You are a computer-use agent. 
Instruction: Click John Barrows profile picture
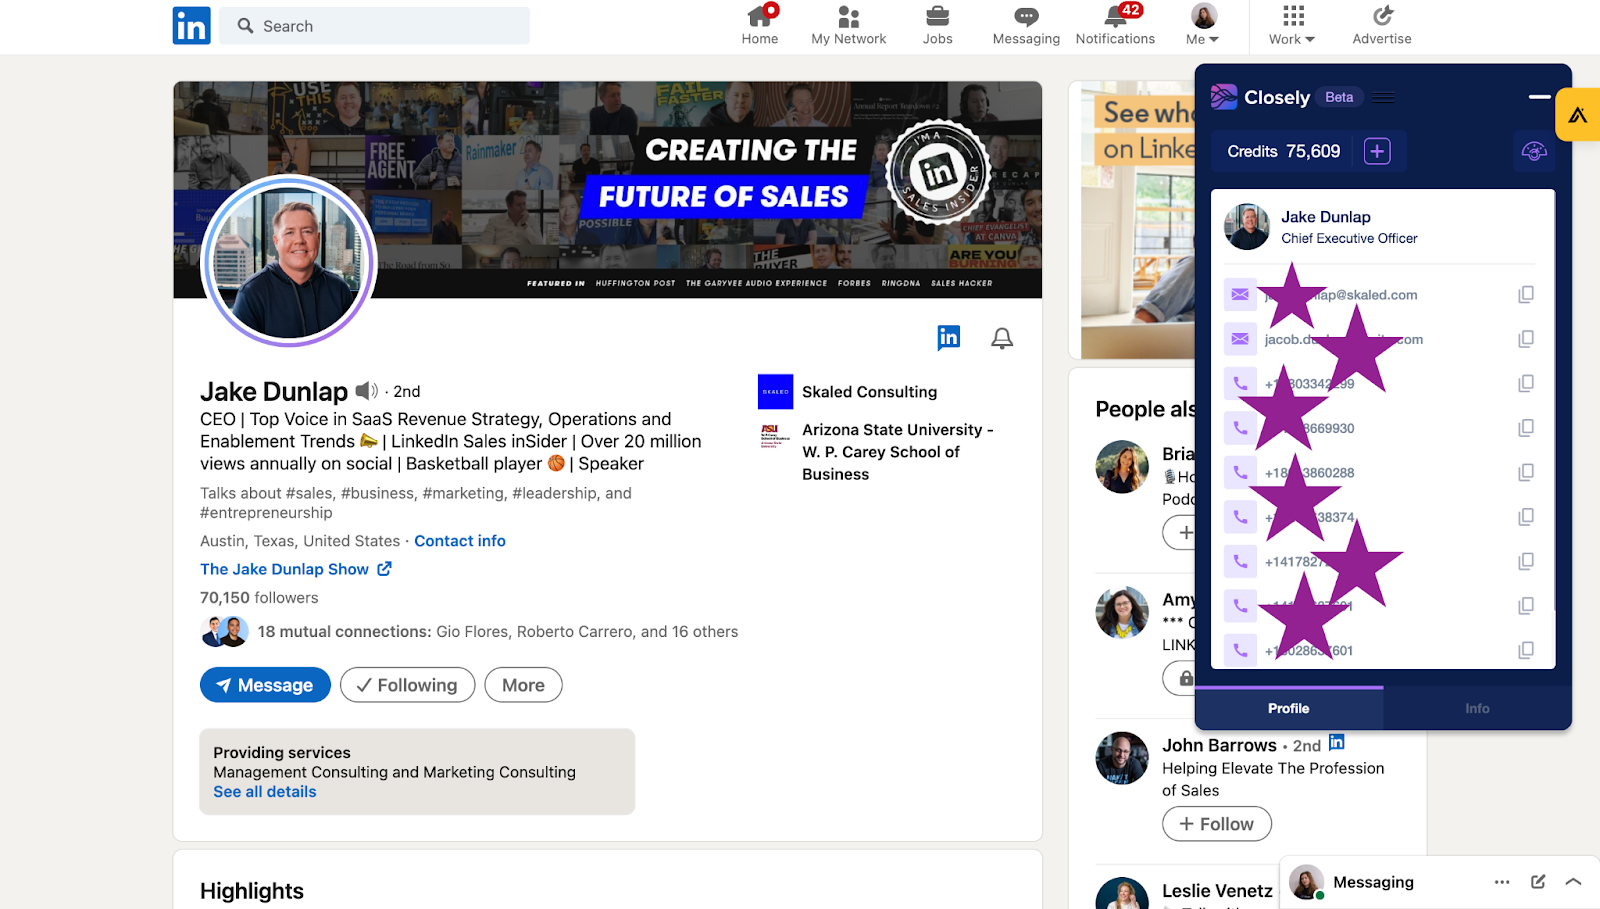(1122, 758)
